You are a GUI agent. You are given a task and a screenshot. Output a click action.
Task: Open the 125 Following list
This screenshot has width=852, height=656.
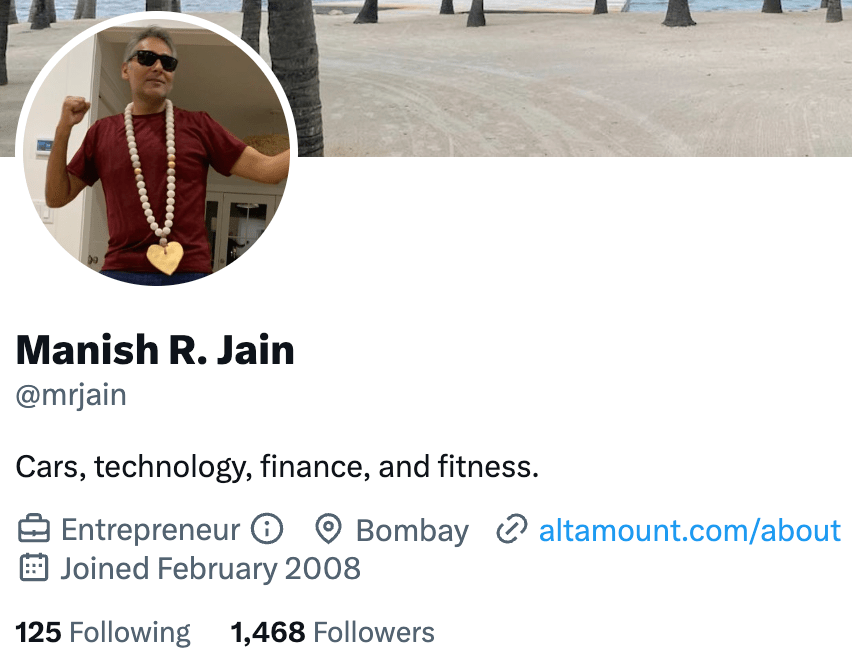(103, 633)
